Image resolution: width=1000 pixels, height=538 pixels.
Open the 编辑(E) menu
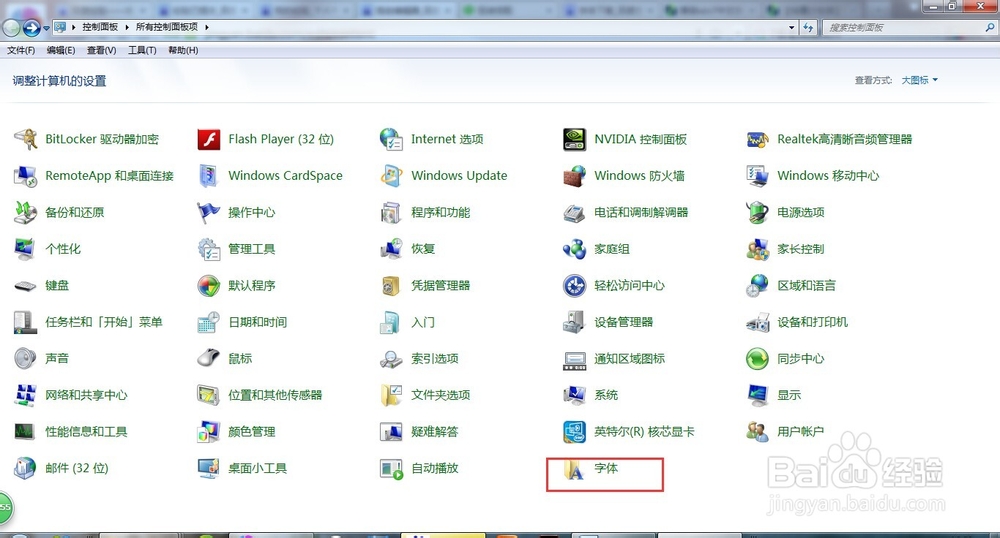pos(61,50)
